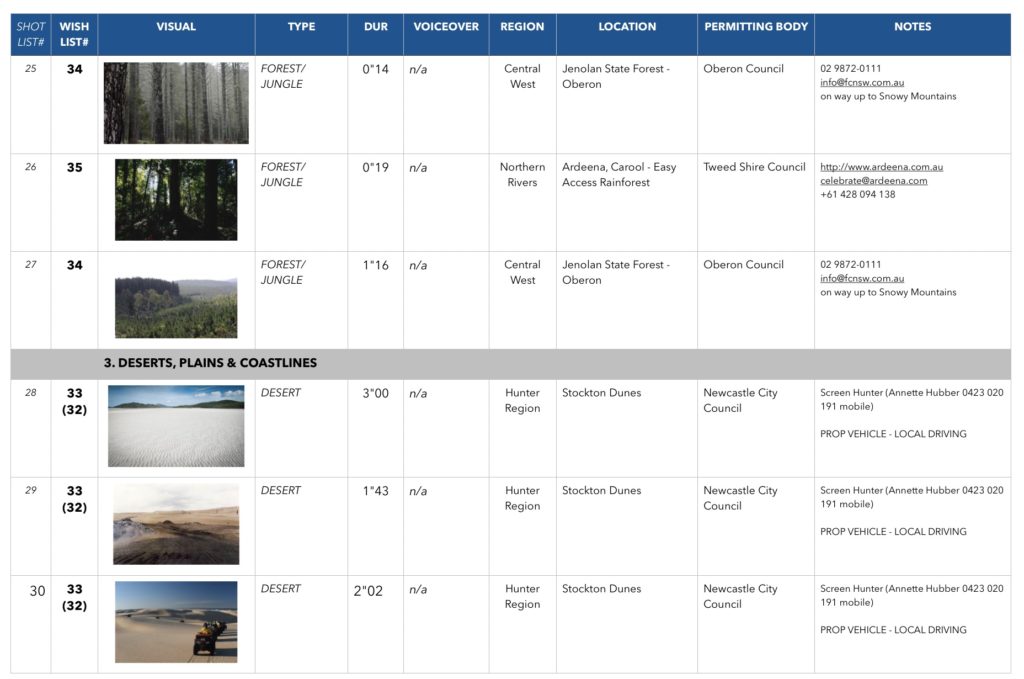The image size is (1024, 679).
Task: Click the LOCATION column header
Action: pyautogui.click(x=627, y=34)
